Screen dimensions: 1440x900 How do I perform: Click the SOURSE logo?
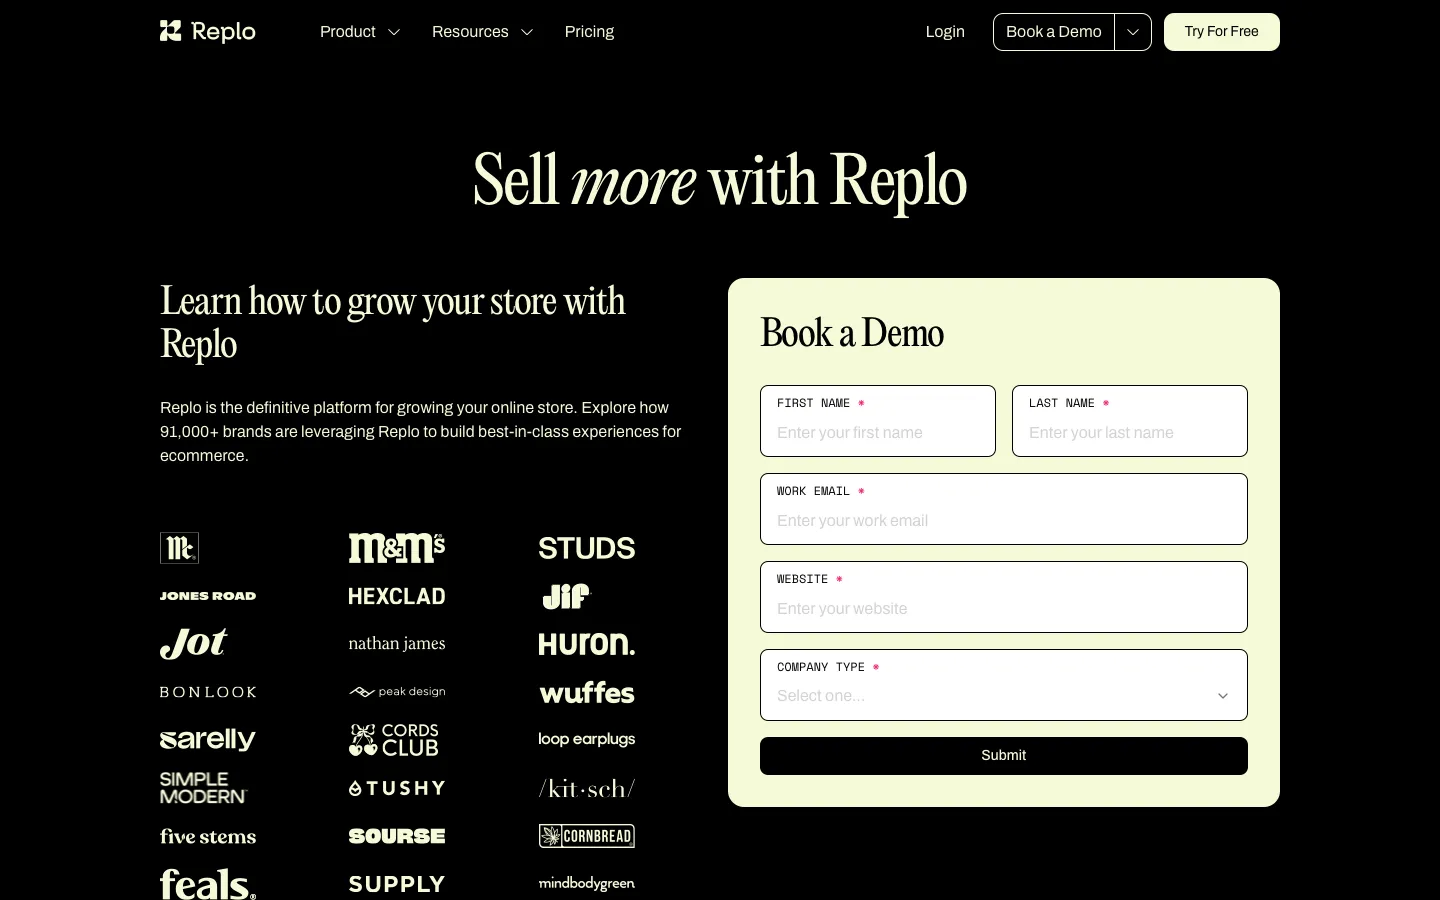point(397,836)
